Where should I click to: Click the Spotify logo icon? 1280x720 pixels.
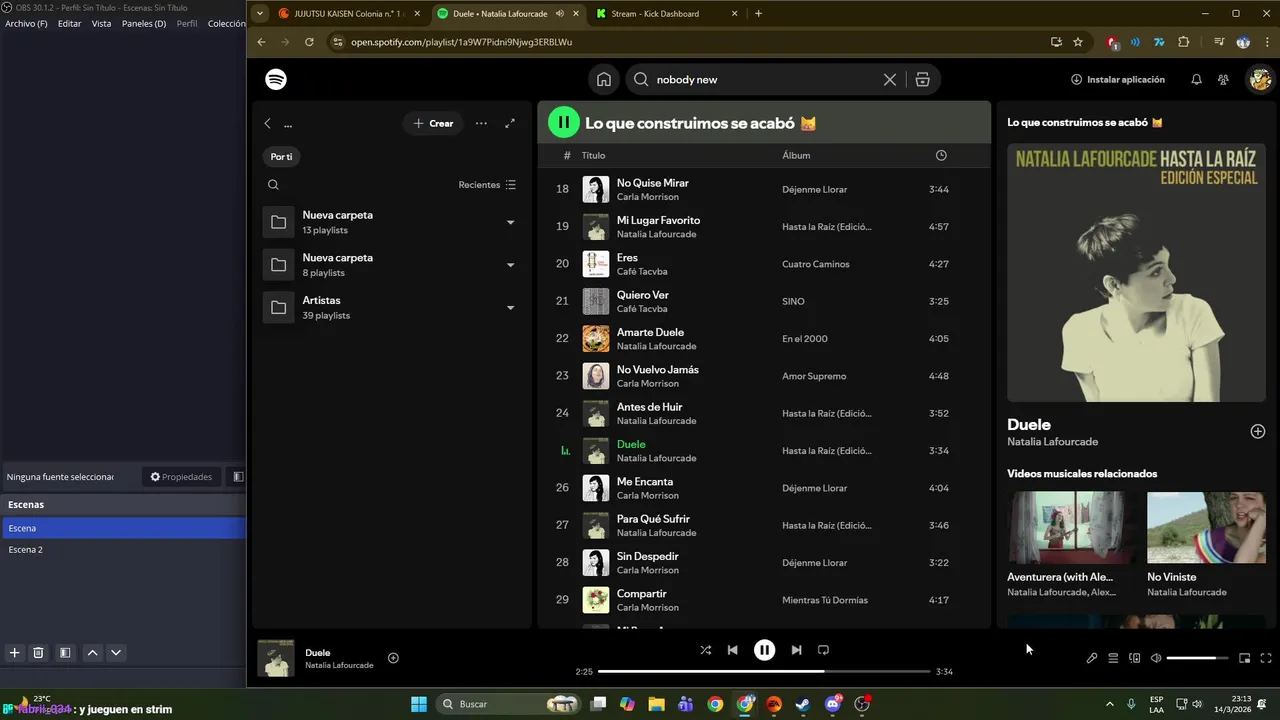tap(276, 79)
